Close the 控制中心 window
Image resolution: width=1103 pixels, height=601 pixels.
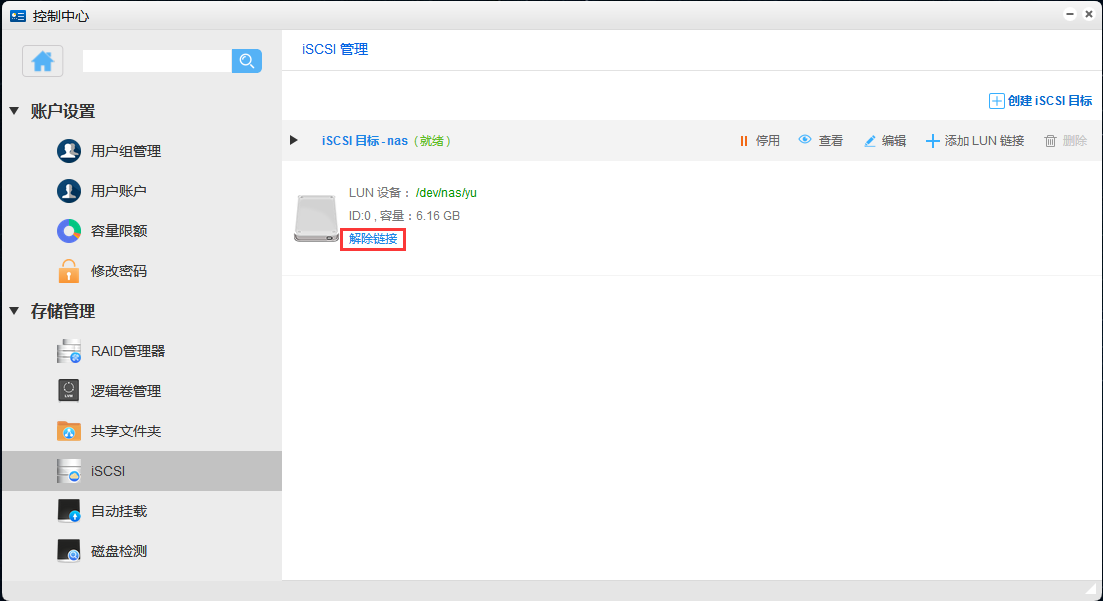[1089, 14]
